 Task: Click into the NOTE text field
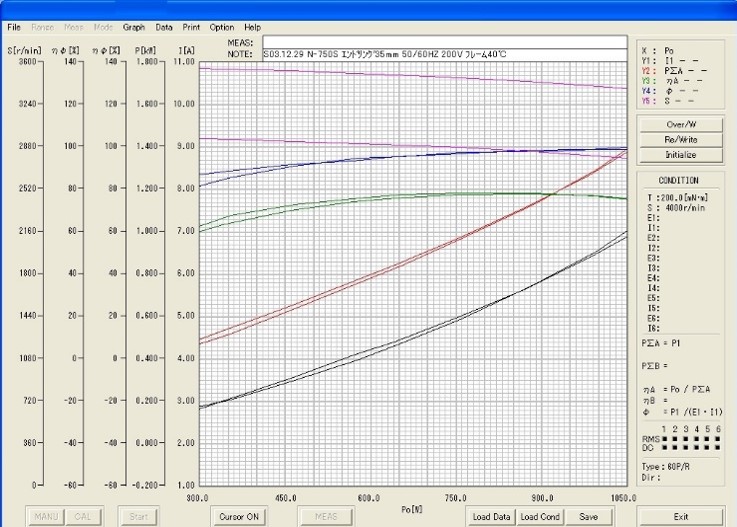coord(445,54)
